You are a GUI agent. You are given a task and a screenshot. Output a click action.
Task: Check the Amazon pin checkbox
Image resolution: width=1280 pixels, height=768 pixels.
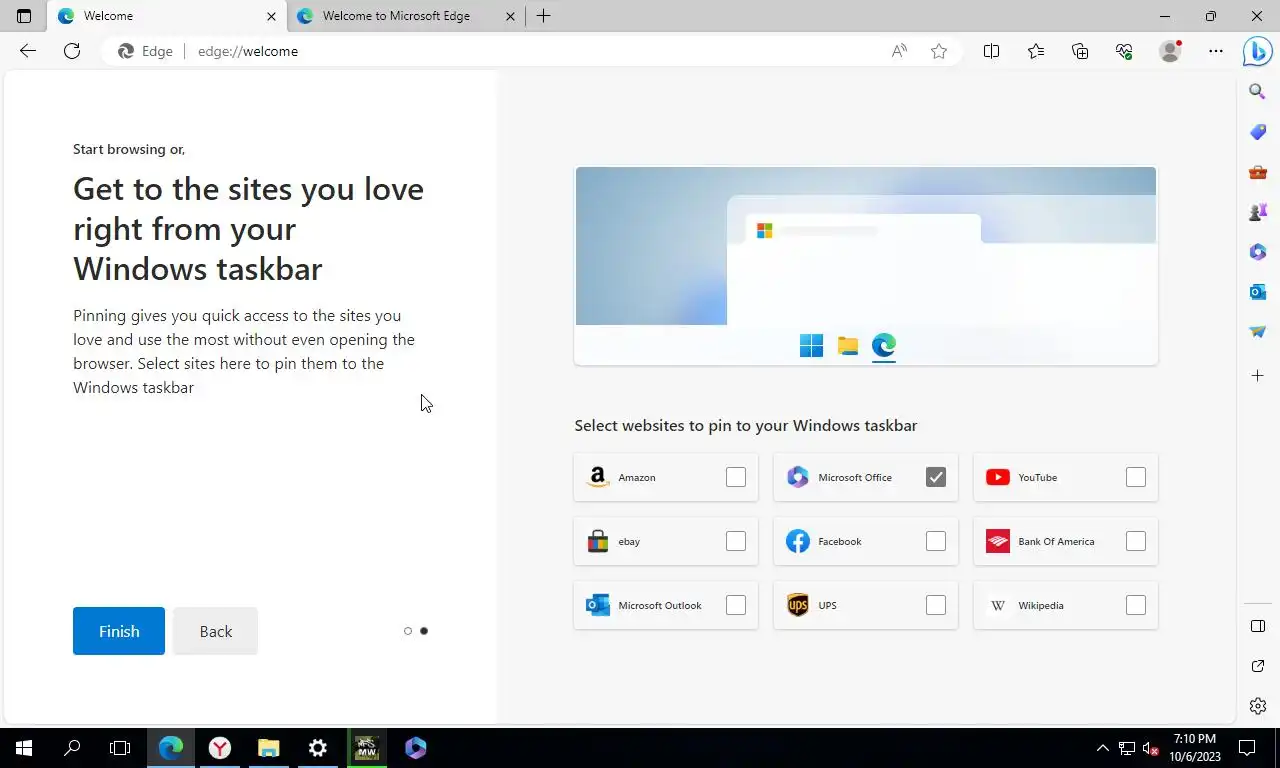point(736,477)
